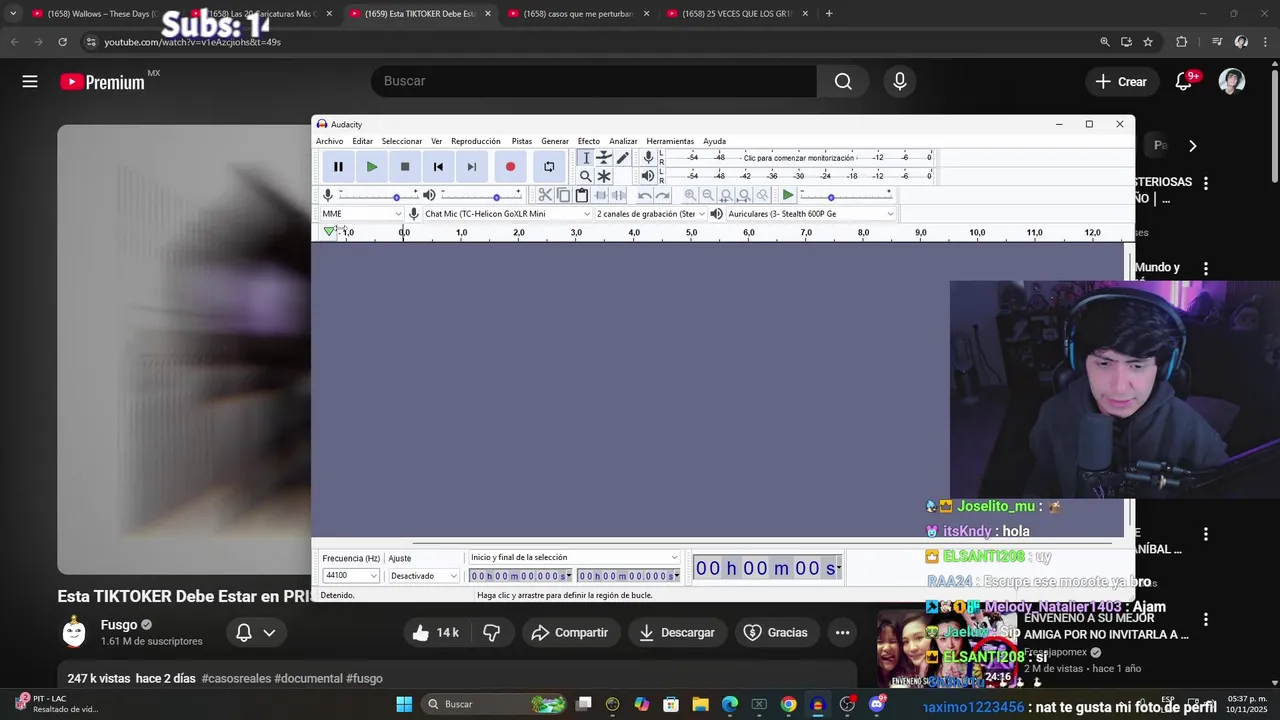Viewport: 1280px width, 720px height.
Task: Open the Auriculares playback device dropdown
Action: click(810, 214)
